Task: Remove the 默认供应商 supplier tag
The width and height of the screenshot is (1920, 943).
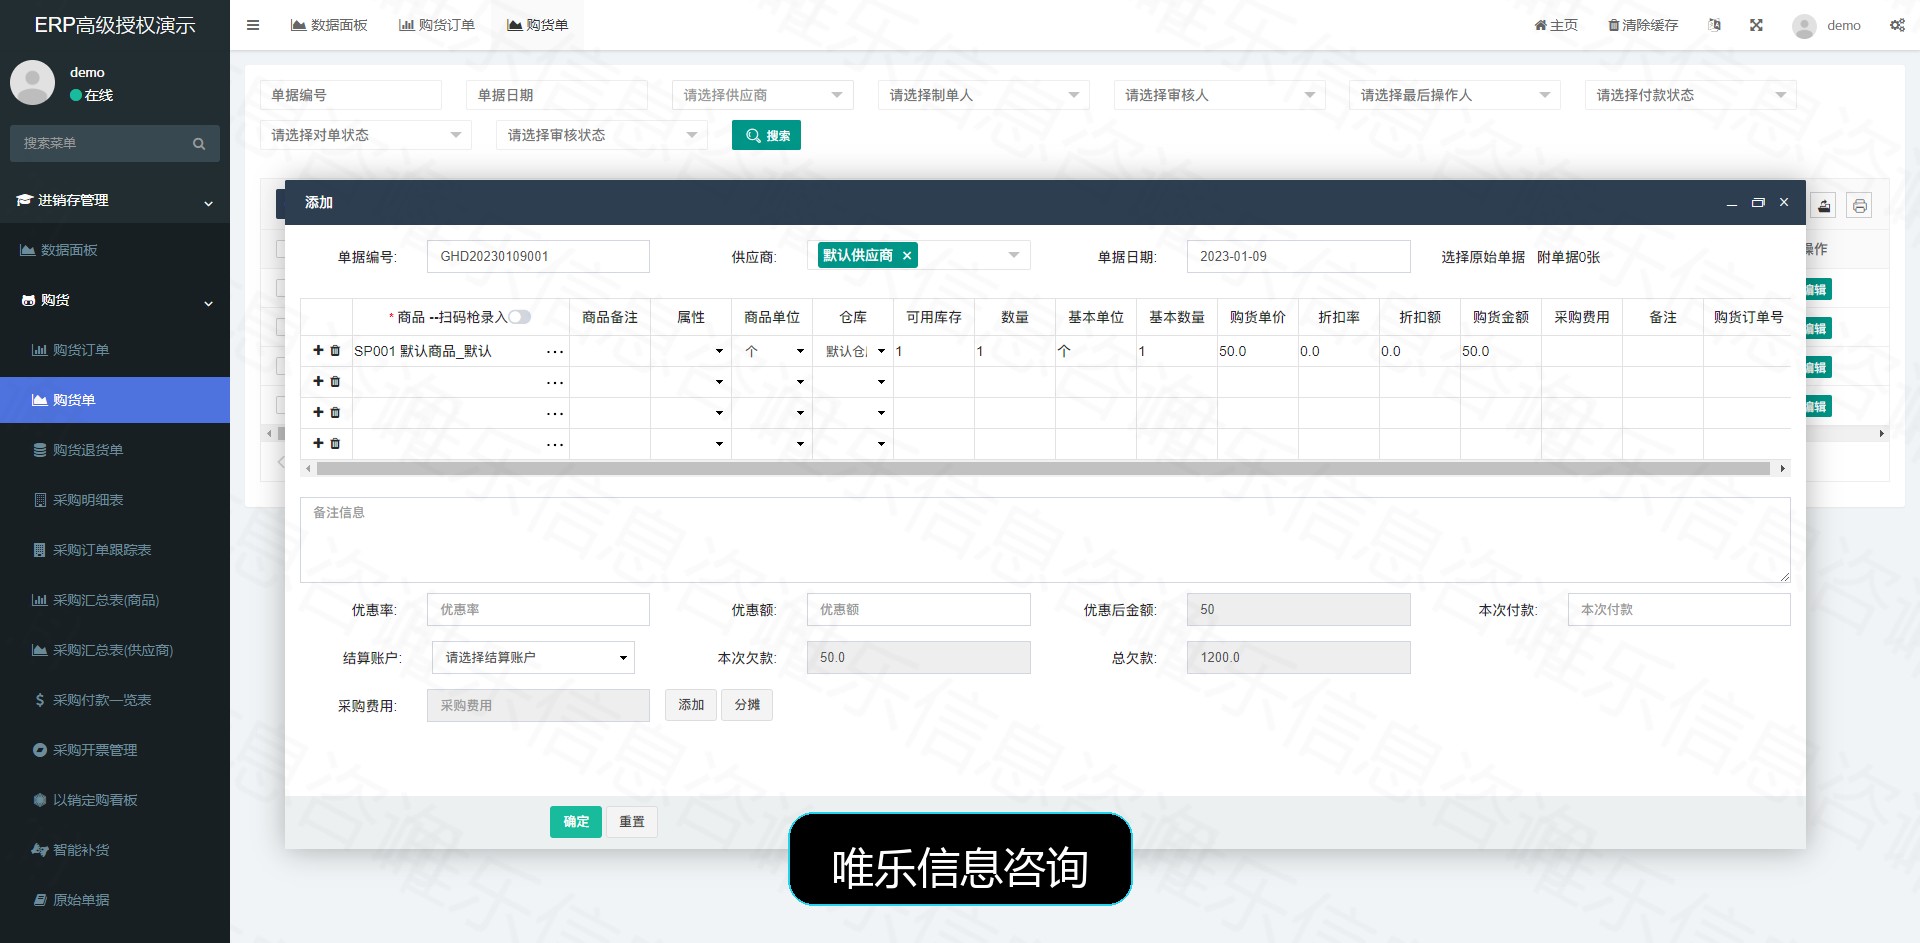Action: click(907, 256)
